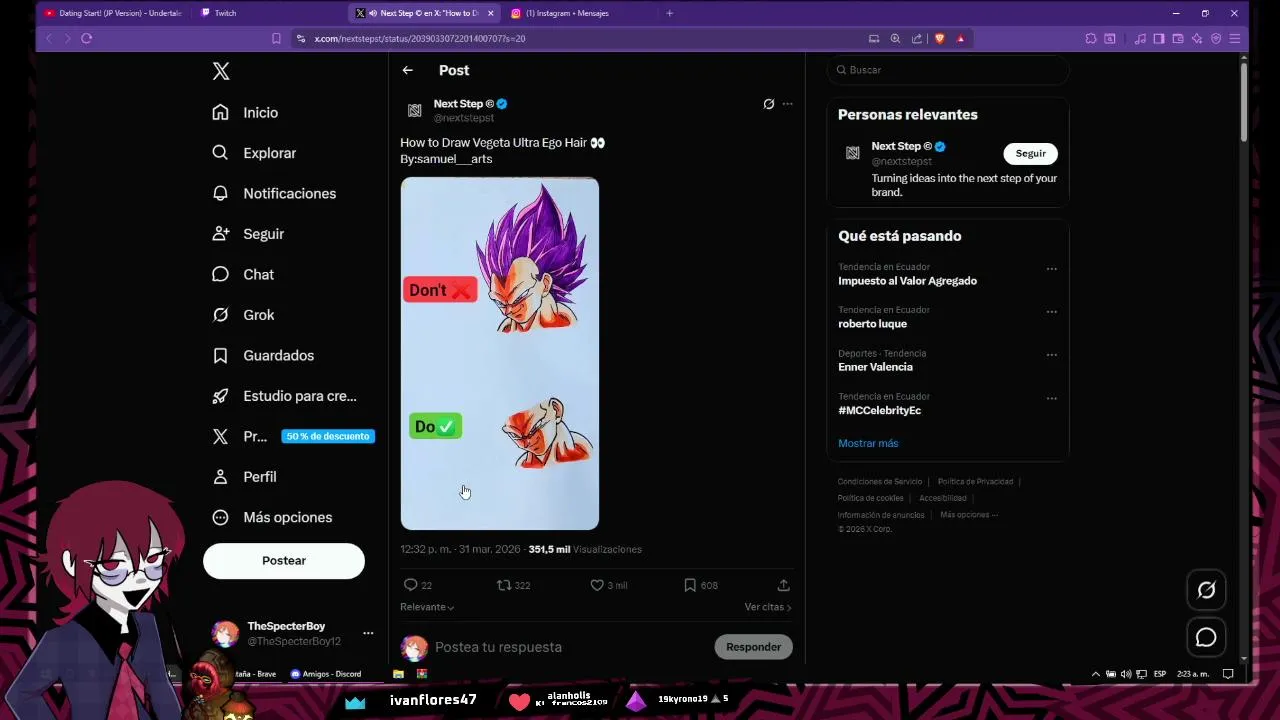Open the Condiciones de Servicio footer link
The width and height of the screenshot is (1280, 720).
click(880, 482)
